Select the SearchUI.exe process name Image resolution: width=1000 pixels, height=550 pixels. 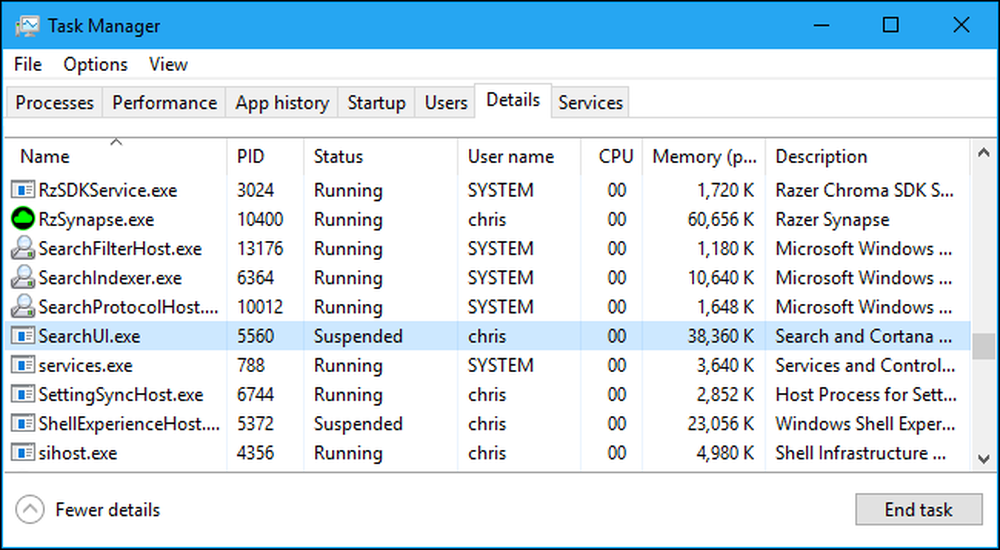[x=89, y=336]
